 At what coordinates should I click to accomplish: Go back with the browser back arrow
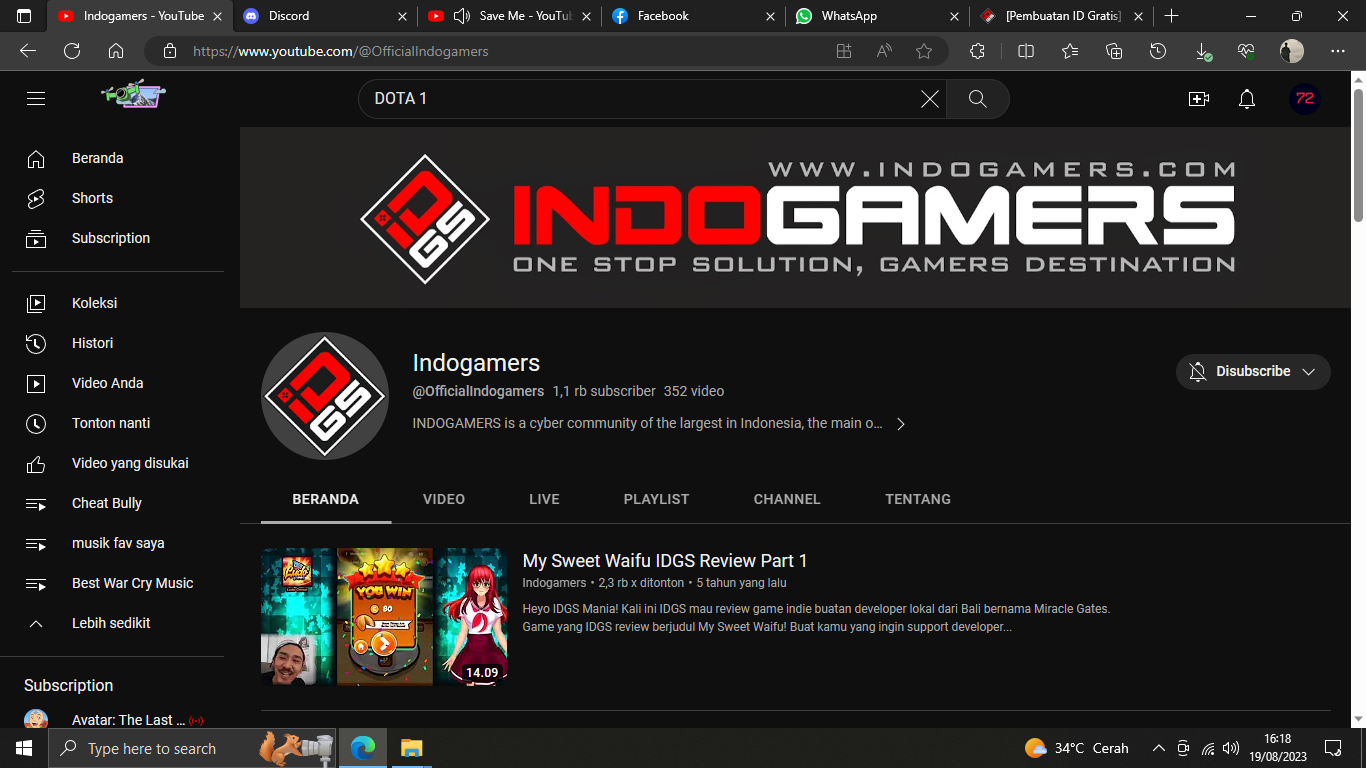tap(28, 51)
